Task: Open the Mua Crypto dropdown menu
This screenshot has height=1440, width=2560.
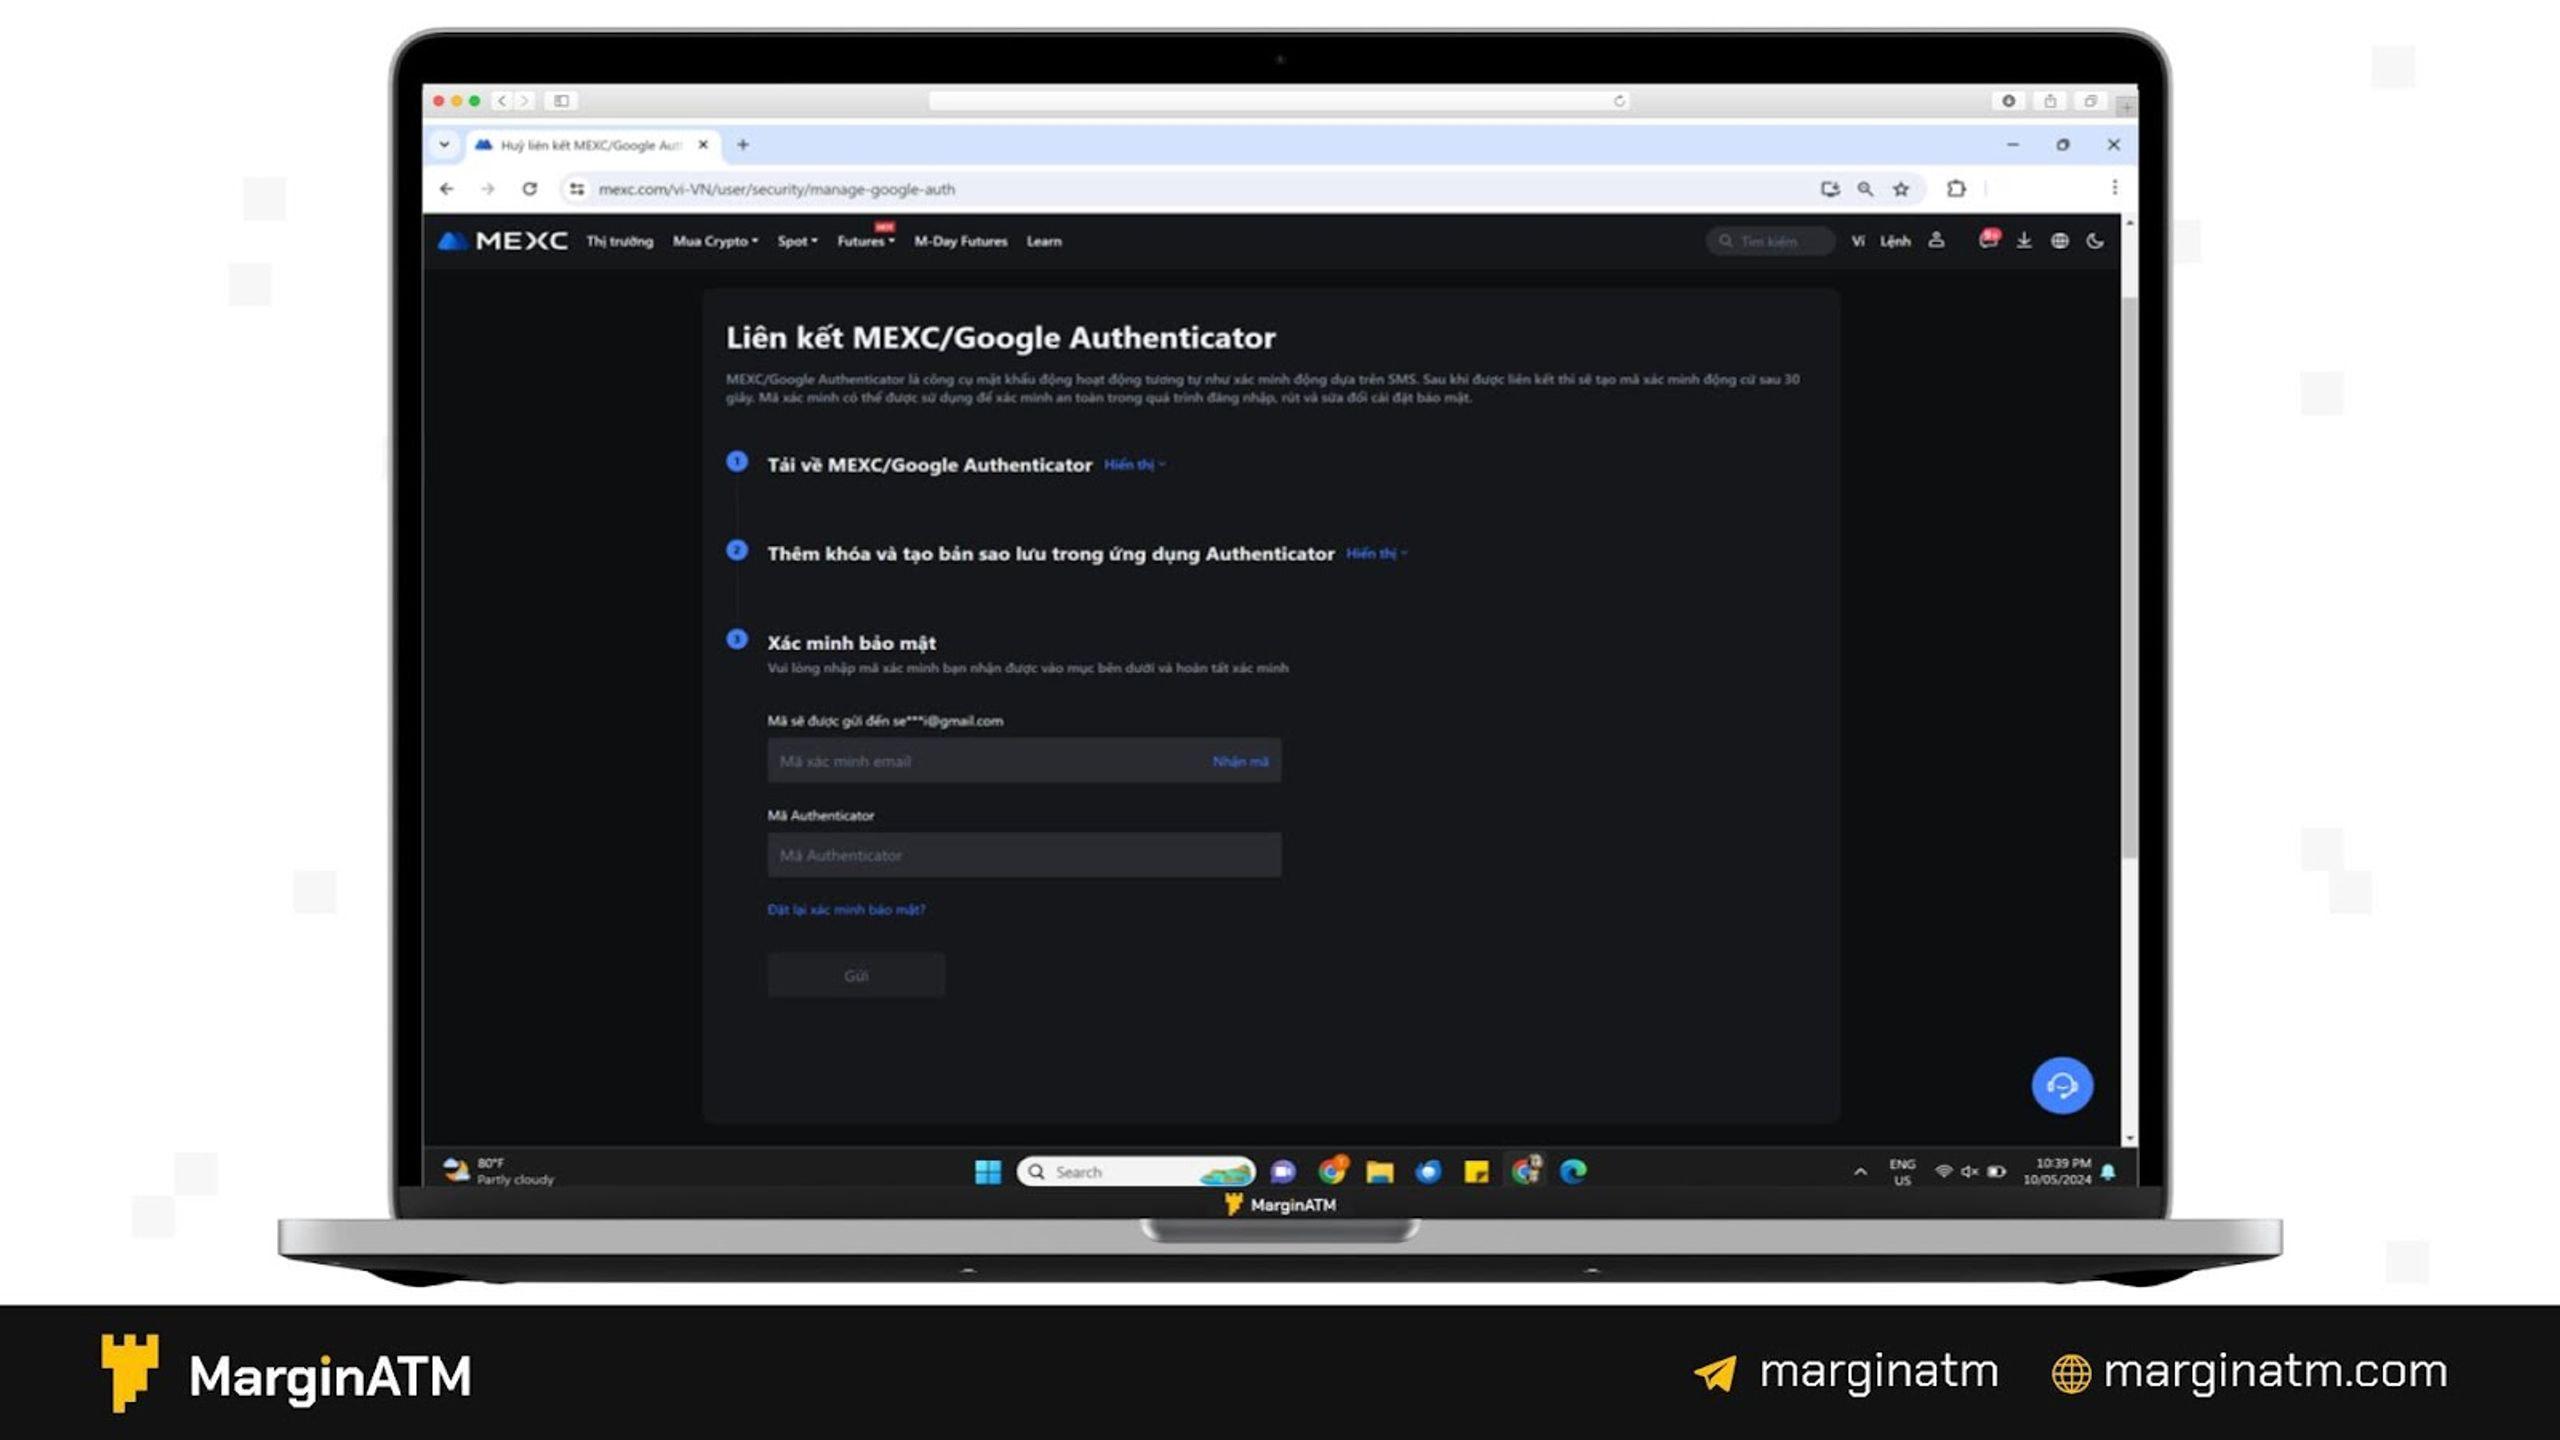Action: [715, 241]
